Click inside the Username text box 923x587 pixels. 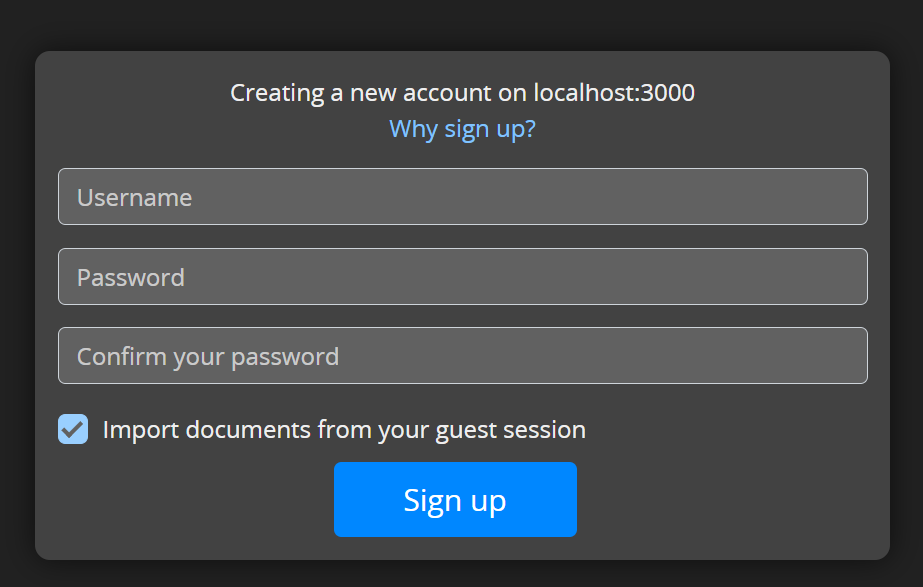coord(461,196)
